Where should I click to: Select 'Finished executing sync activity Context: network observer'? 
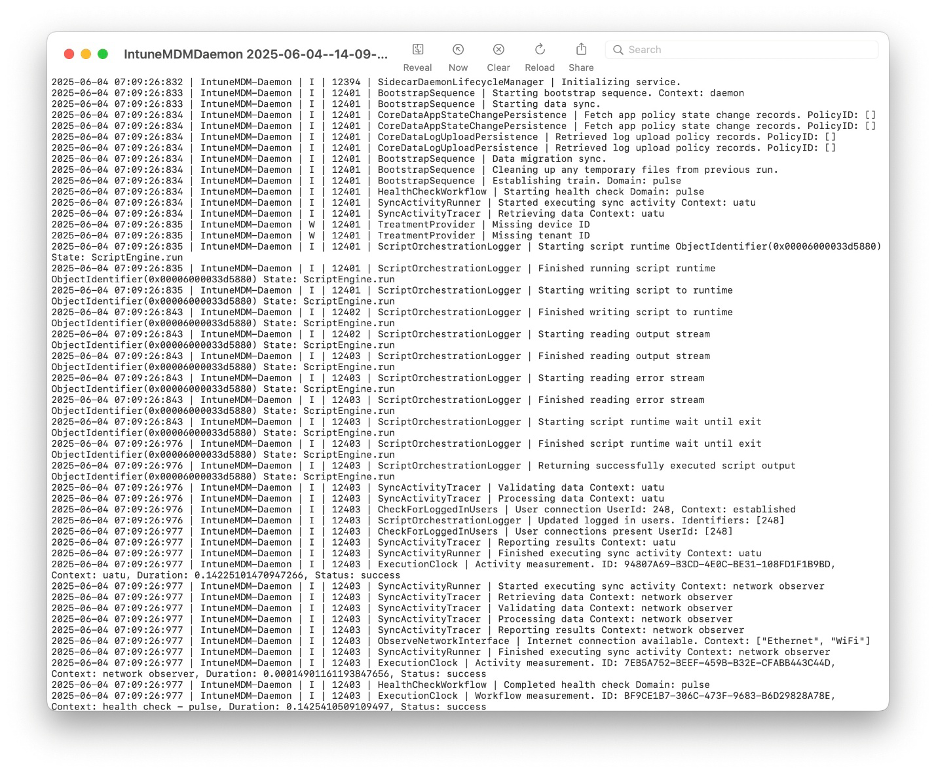(x=441, y=652)
